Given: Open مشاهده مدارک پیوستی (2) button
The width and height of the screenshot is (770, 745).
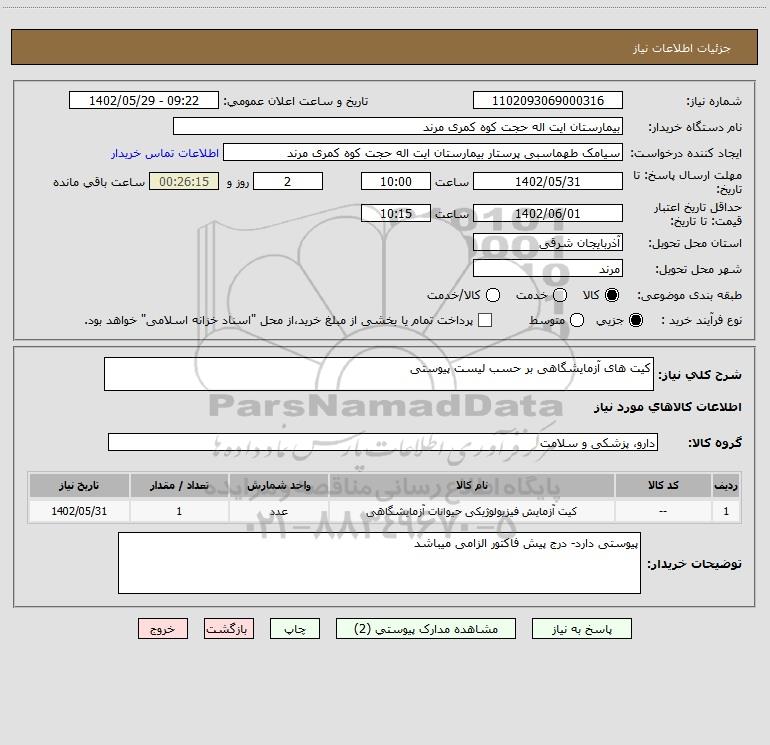Looking at the screenshot, I should point(426,629).
